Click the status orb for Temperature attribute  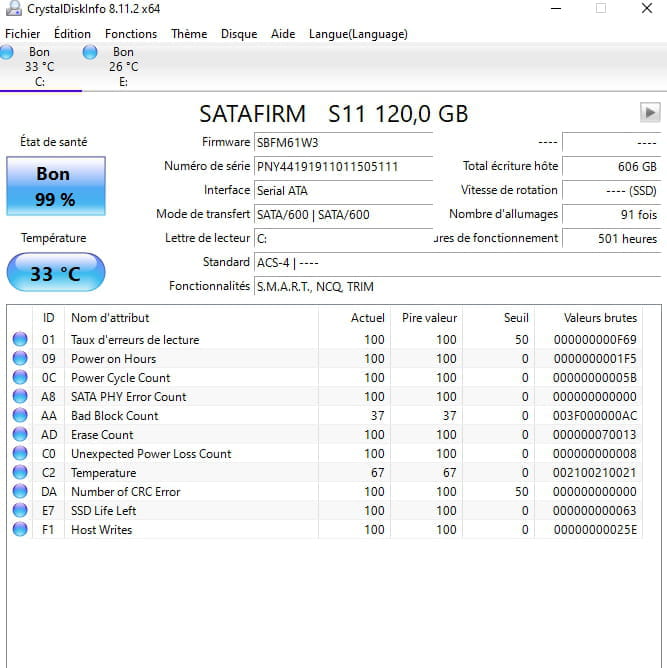[20, 472]
